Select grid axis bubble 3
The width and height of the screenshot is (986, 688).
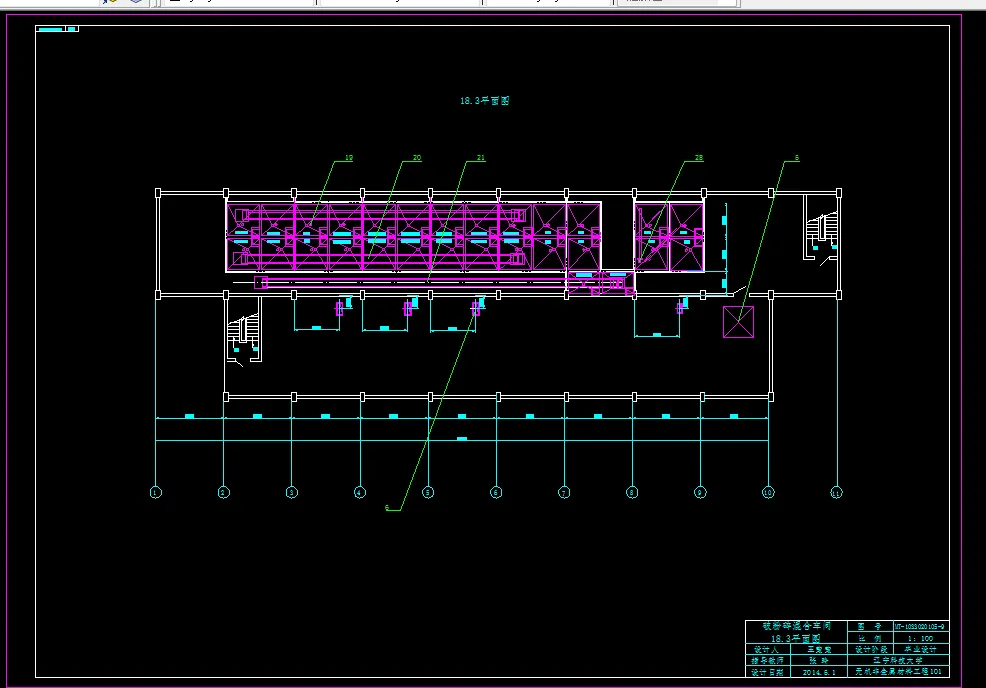292,492
